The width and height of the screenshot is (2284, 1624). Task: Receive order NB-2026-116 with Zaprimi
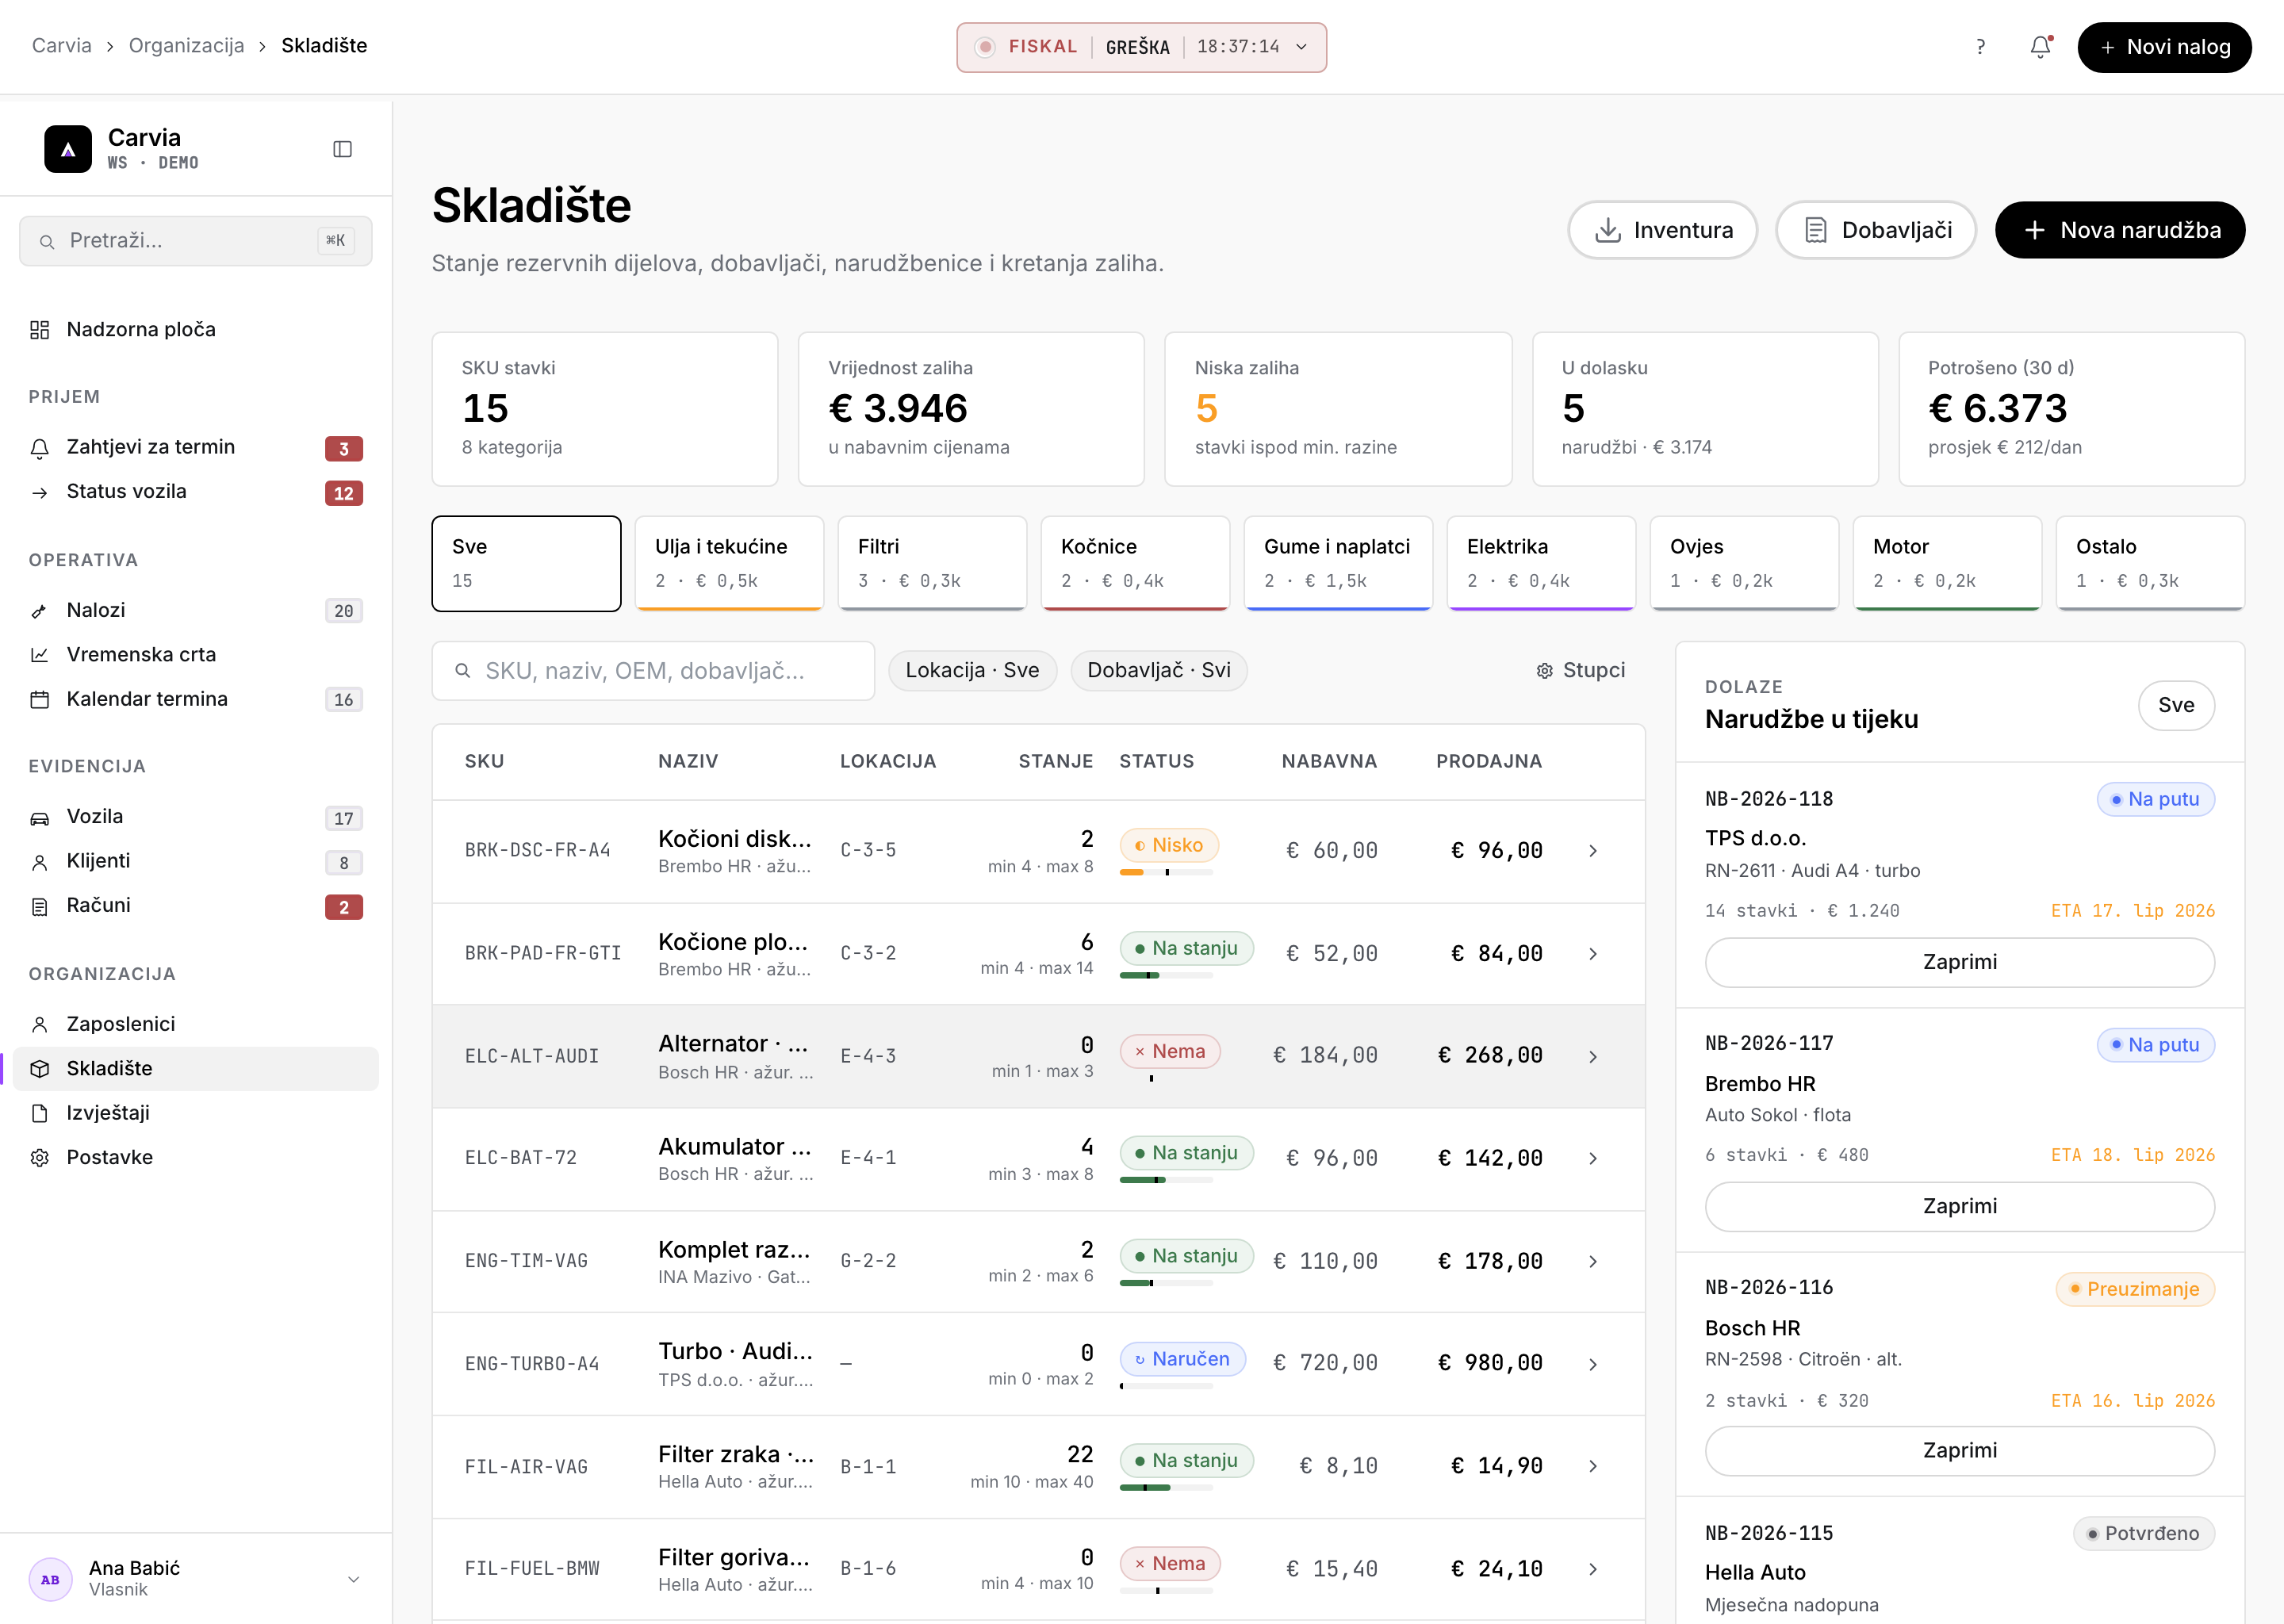[x=1959, y=1451]
